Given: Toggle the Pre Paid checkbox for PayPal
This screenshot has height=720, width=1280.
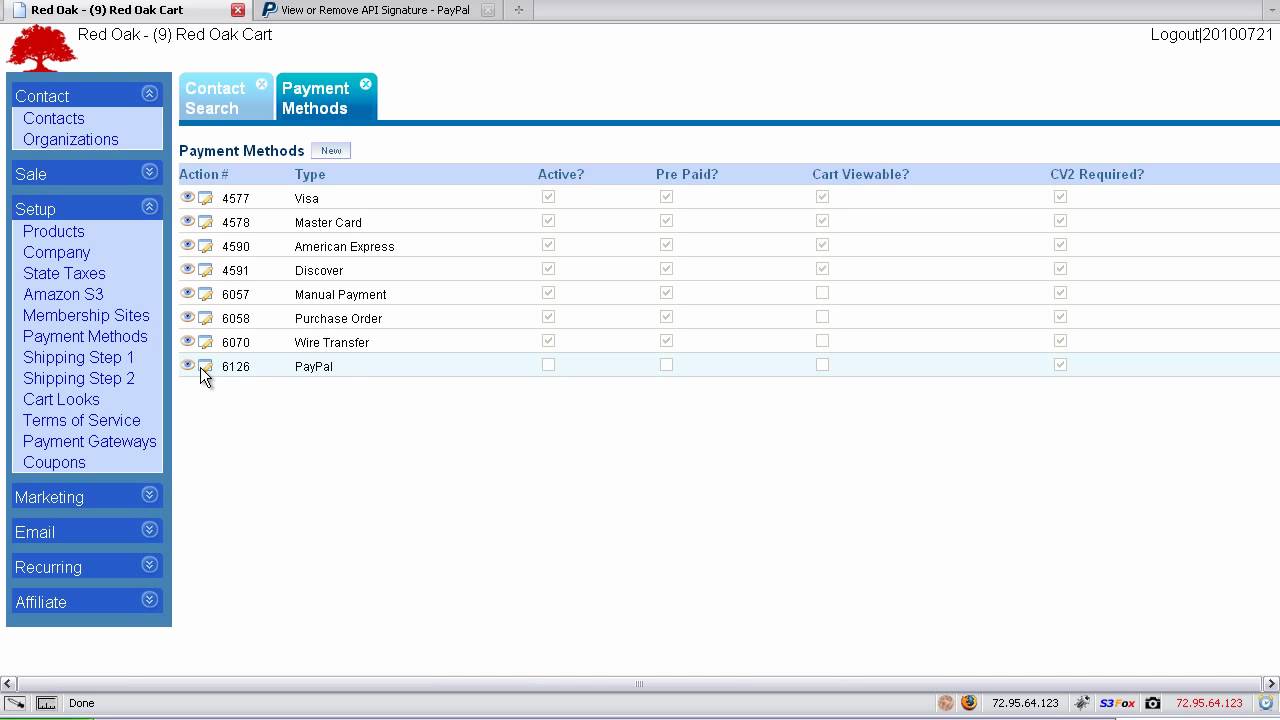Looking at the screenshot, I should pyautogui.click(x=666, y=365).
